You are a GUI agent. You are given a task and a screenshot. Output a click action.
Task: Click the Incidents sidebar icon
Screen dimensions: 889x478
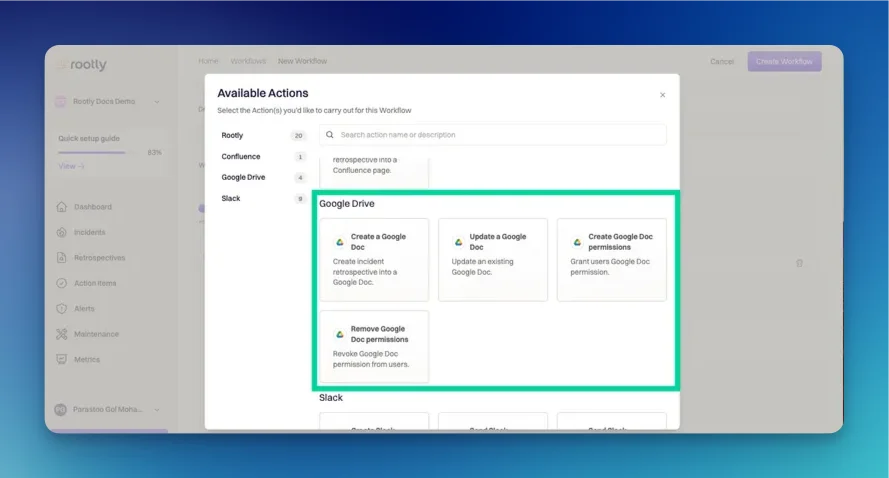pos(62,232)
